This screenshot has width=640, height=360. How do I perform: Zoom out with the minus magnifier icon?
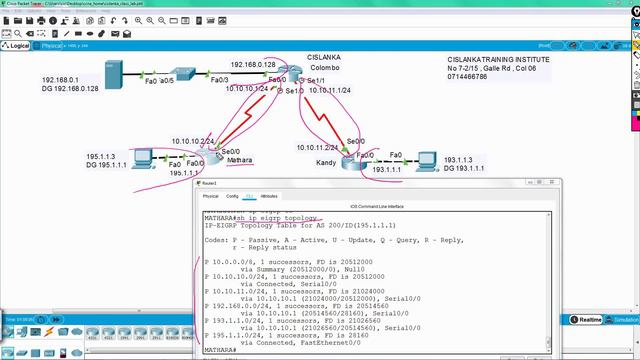162,20
